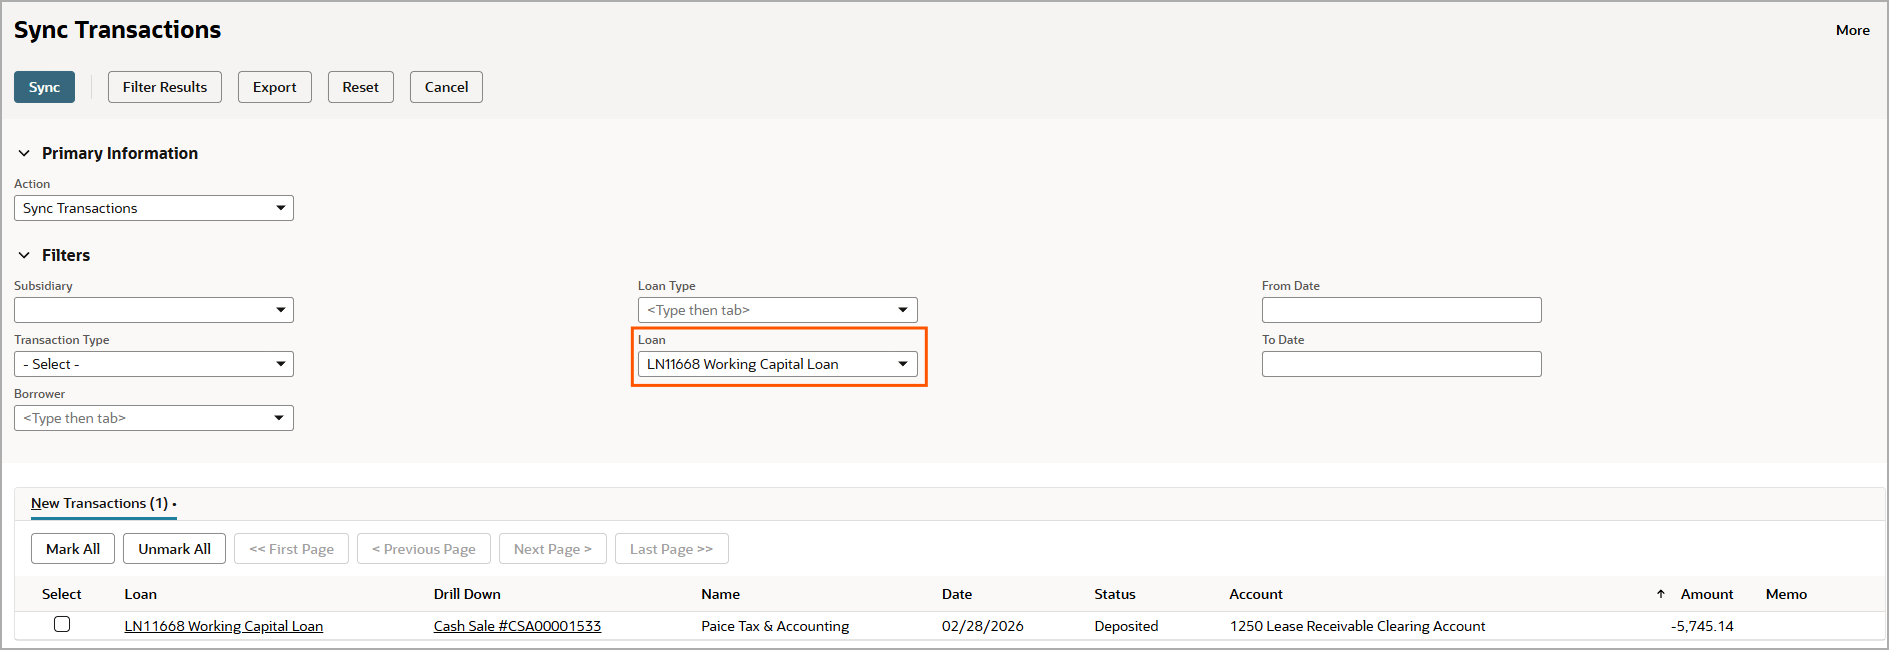
Task: Open the Borrower dropdown arrow
Action: click(279, 418)
